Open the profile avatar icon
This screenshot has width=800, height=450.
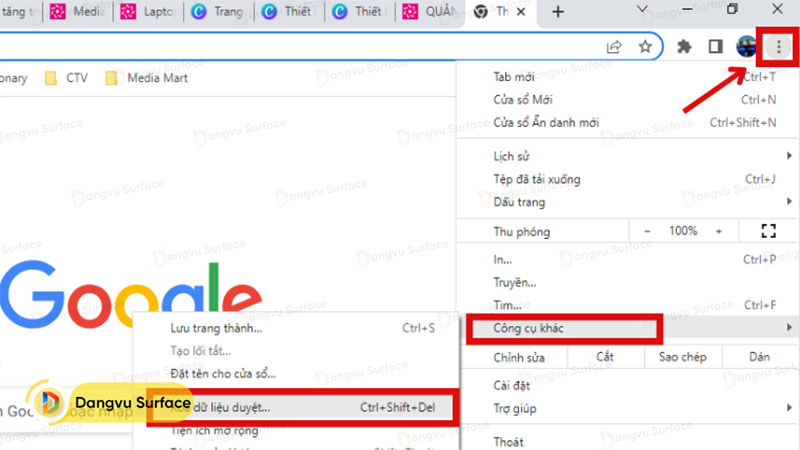coord(746,46)
